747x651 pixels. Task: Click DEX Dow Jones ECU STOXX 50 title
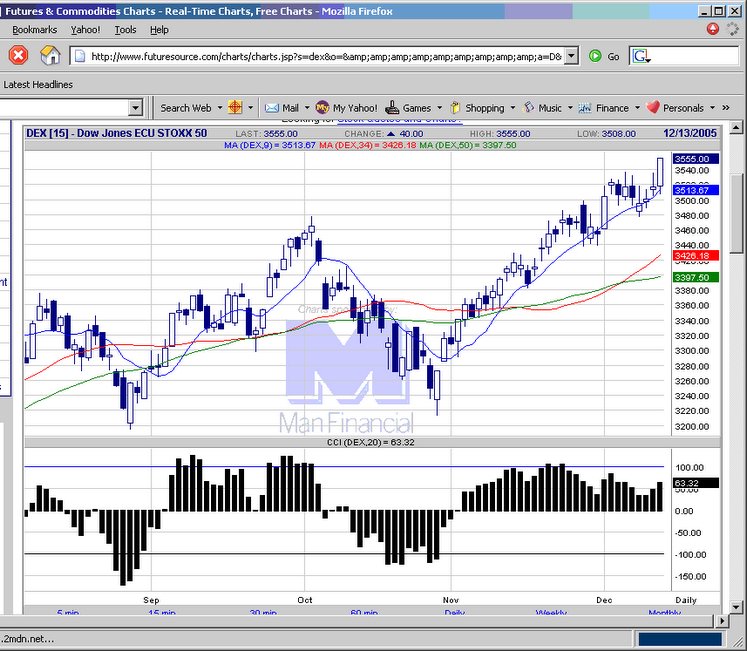coord(117,133)
